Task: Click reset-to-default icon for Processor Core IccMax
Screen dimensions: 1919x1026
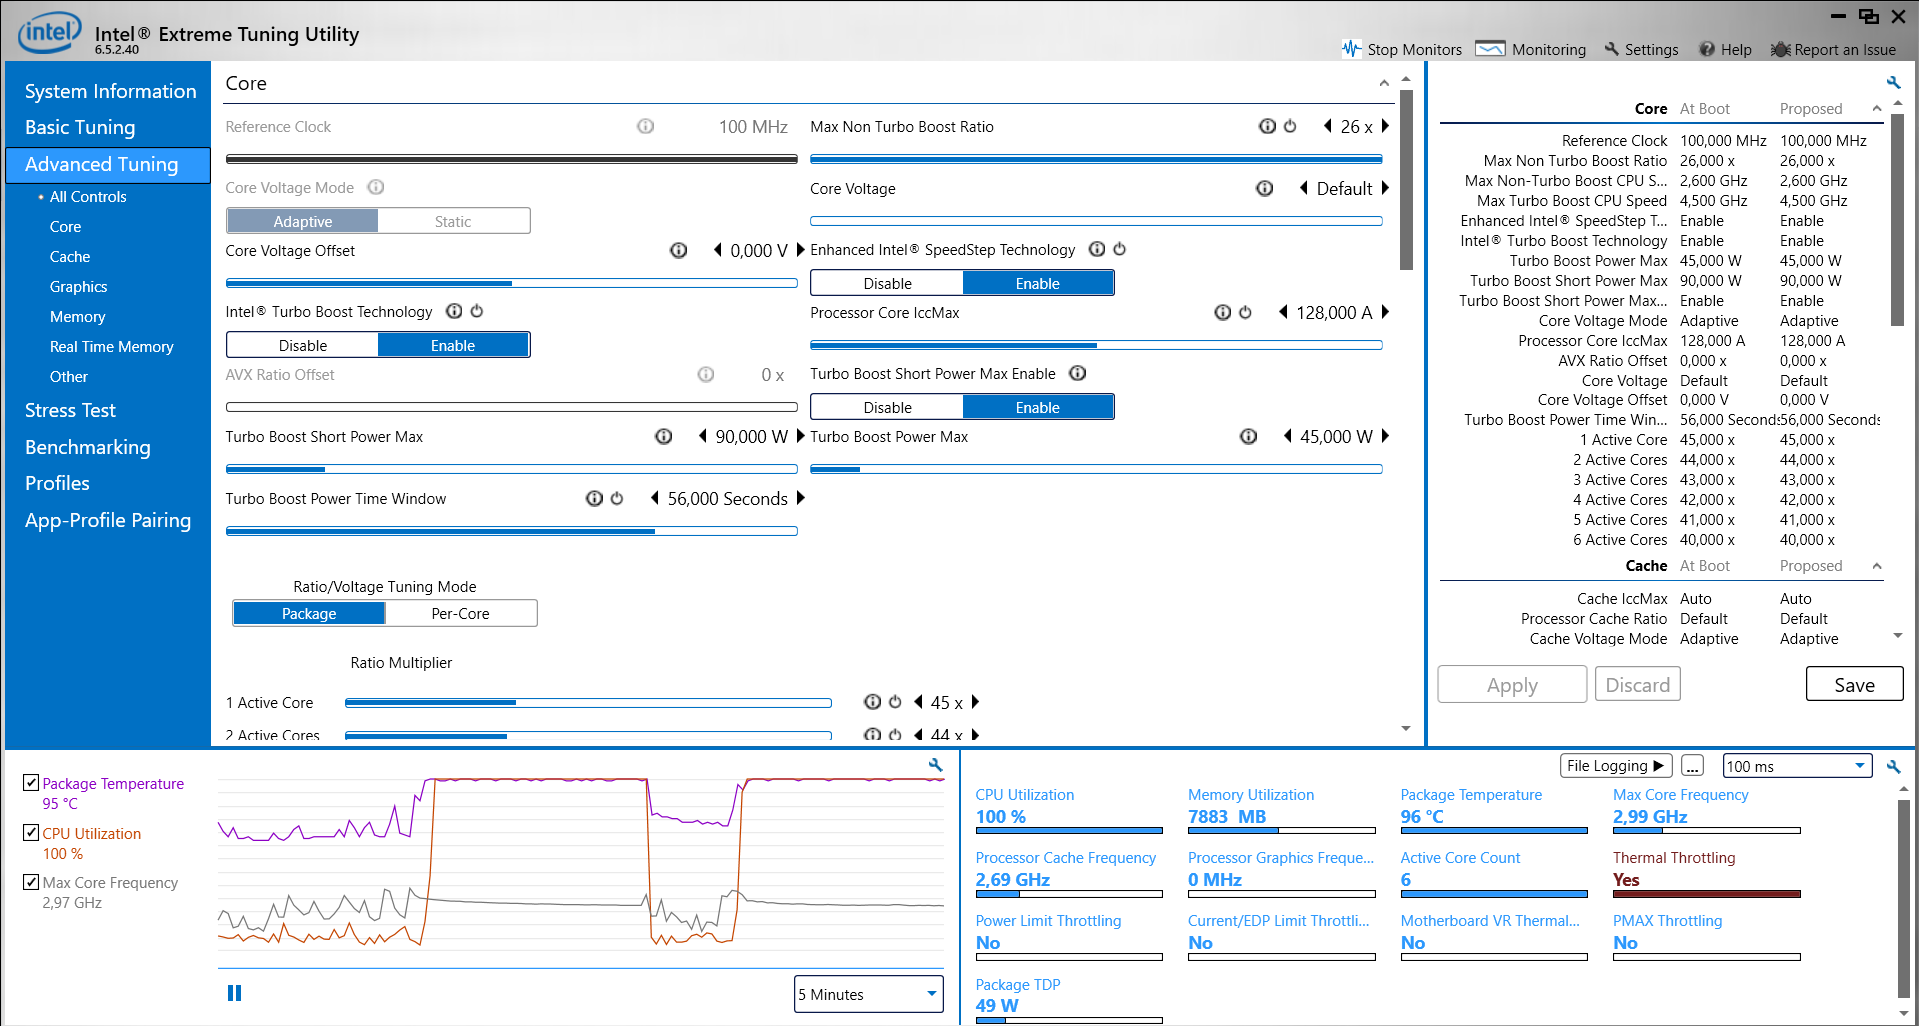Action: 1245,312
